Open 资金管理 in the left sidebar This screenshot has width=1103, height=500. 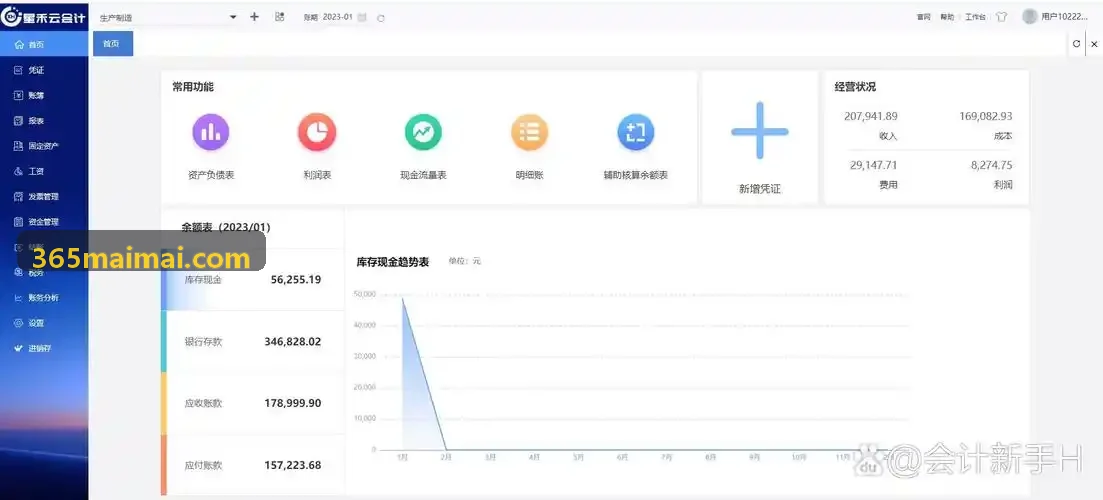click(44, 222)
